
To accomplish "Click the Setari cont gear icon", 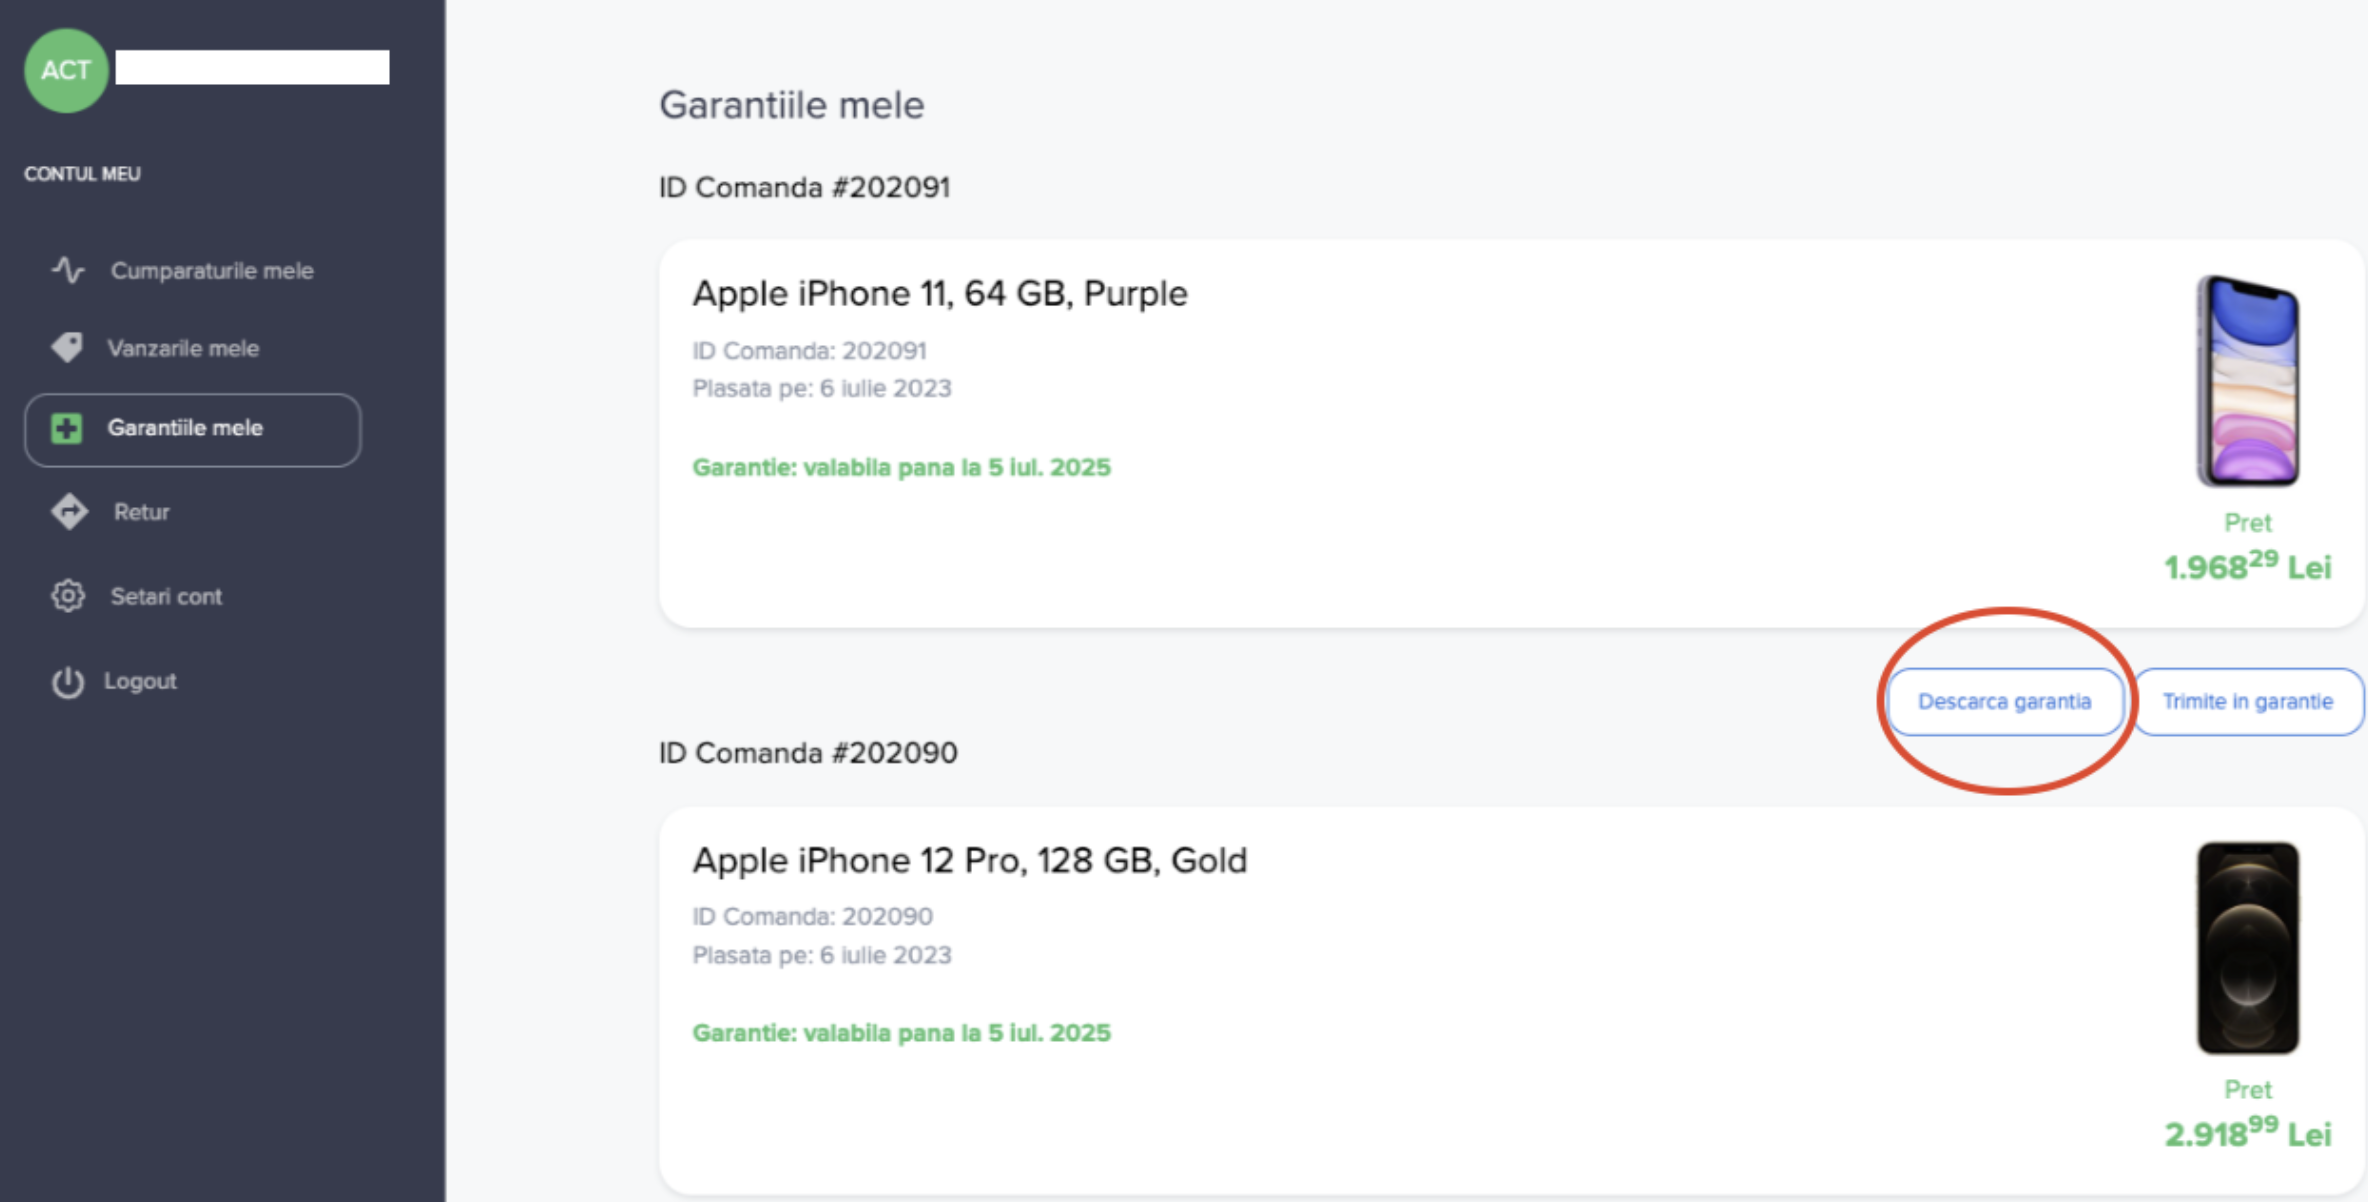I will [68, 596].
